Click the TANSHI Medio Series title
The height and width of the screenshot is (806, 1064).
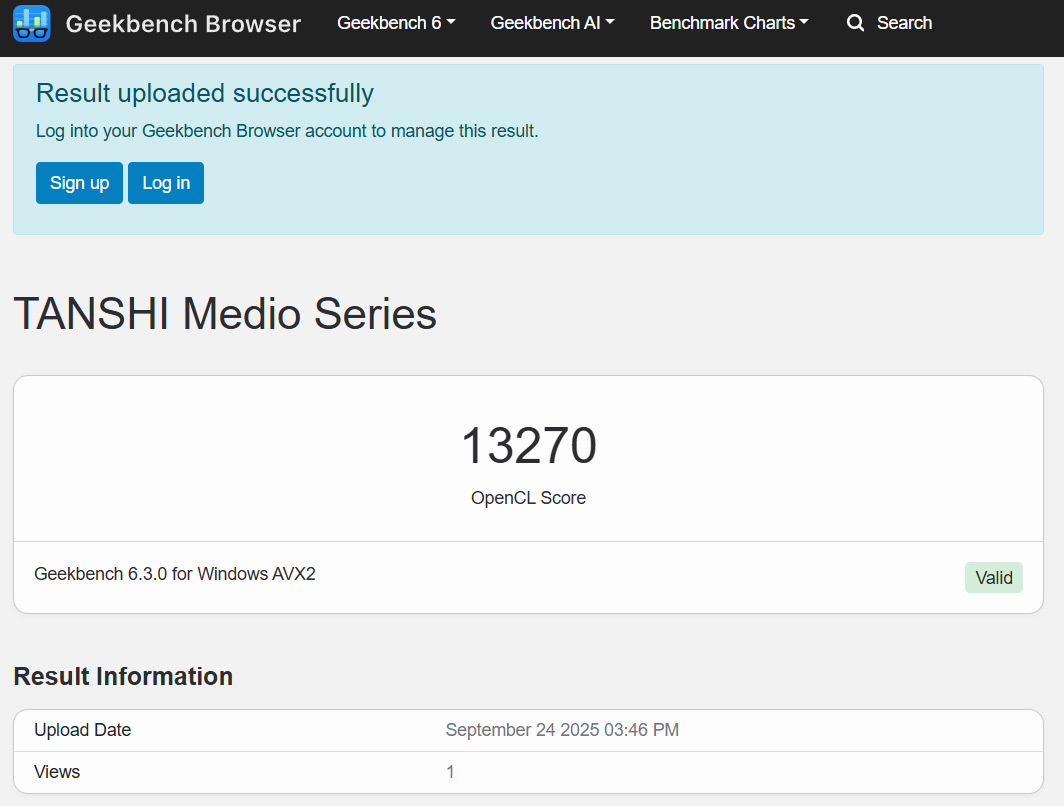pyautogui.click(x=225, y=314)
